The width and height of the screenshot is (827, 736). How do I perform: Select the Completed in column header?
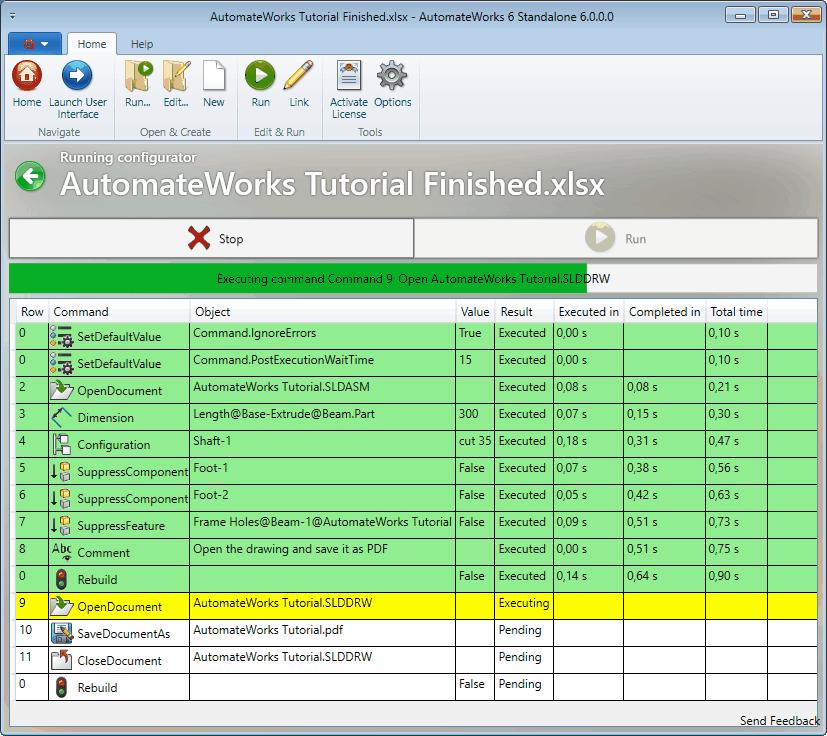click(665, 312)
